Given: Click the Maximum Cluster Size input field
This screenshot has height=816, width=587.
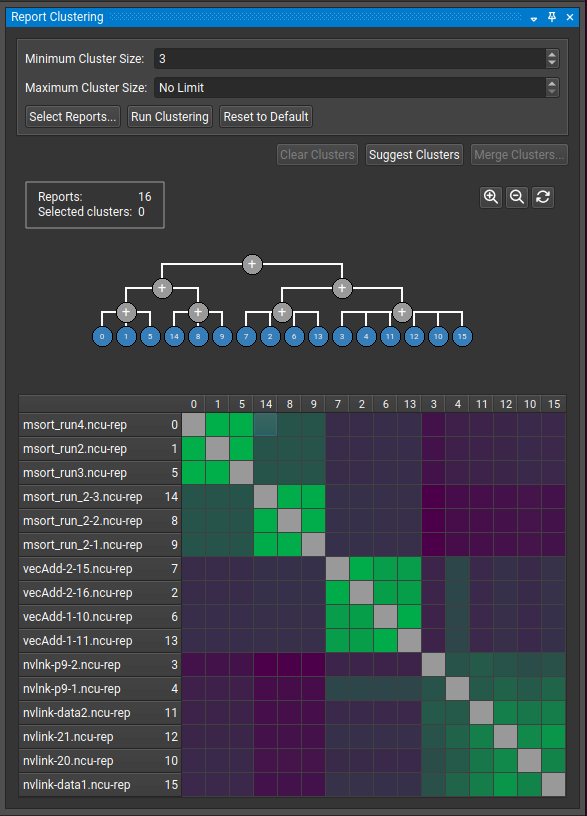Looking at the screenshot, I should (x=350, y=87).
